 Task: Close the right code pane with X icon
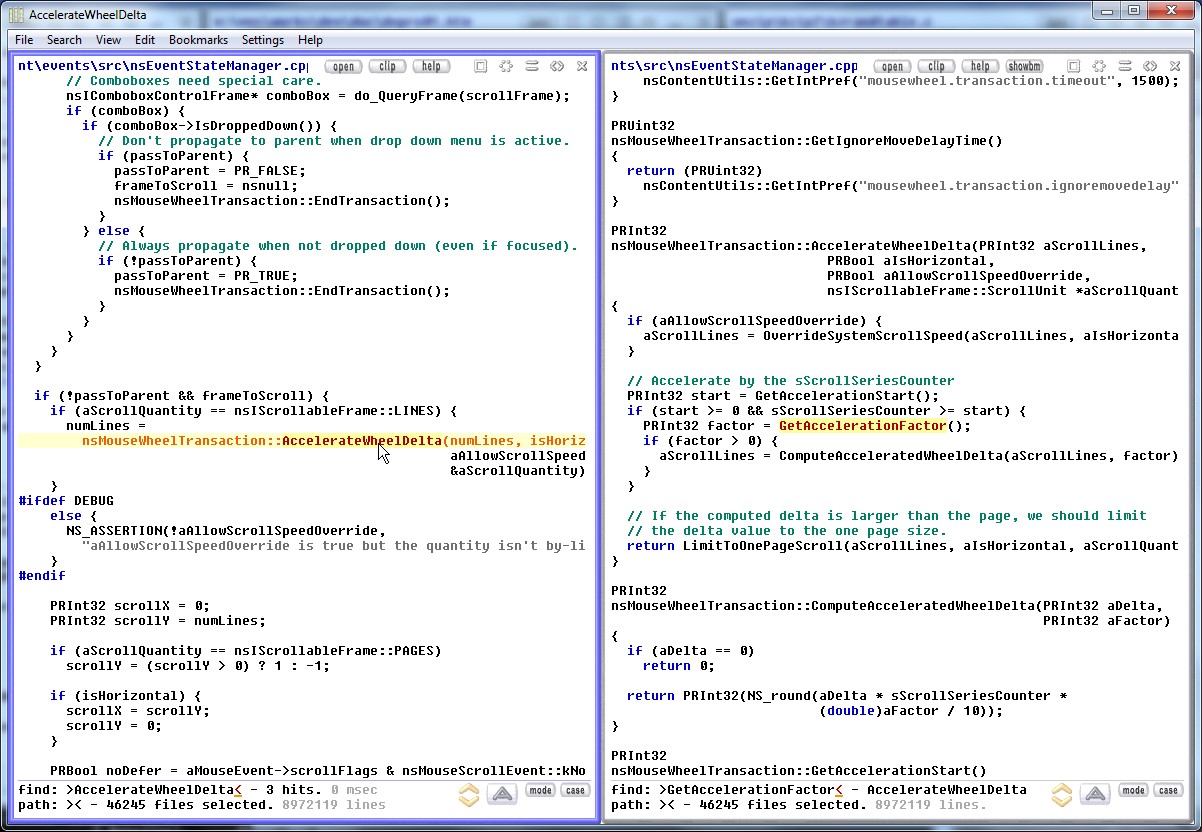pyautogui.click(x=1175, y=66)
